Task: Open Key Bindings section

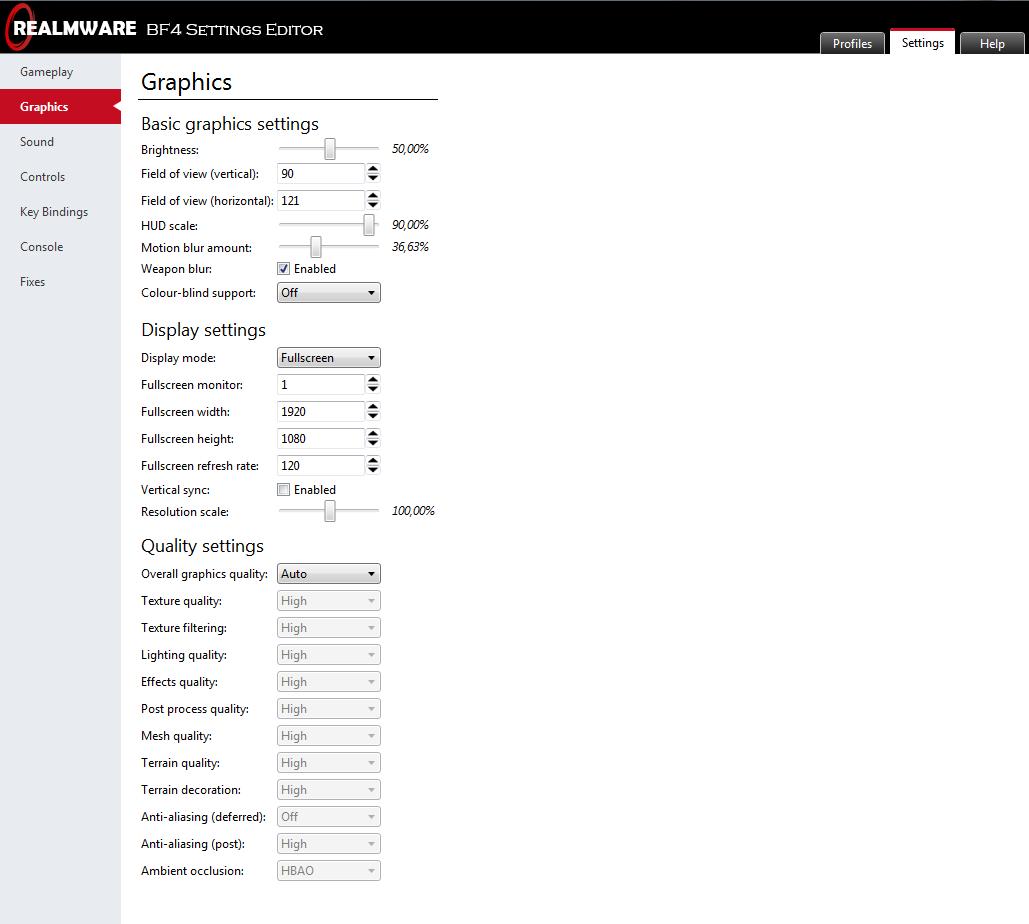Action: tap(60, 211)
